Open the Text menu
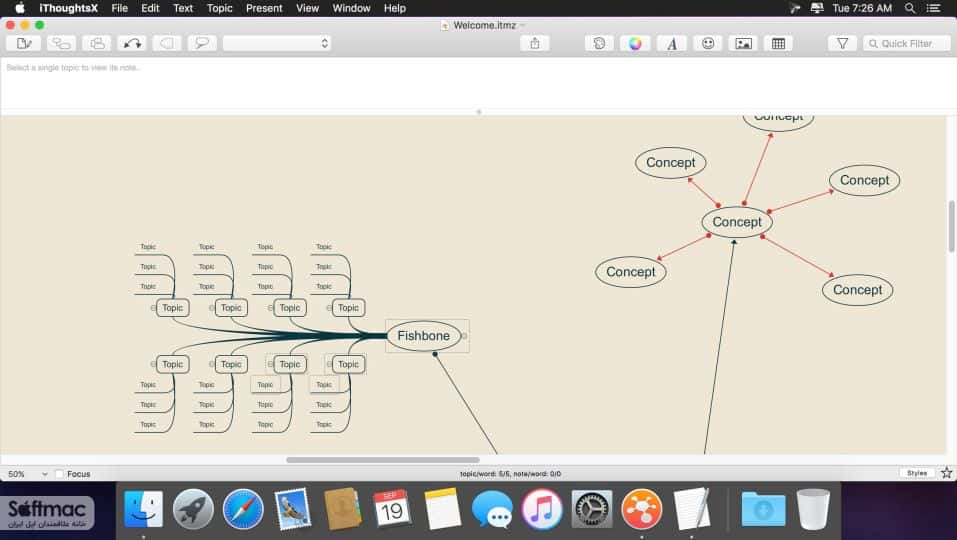This screenshot has width=957, height=540. 182,8
